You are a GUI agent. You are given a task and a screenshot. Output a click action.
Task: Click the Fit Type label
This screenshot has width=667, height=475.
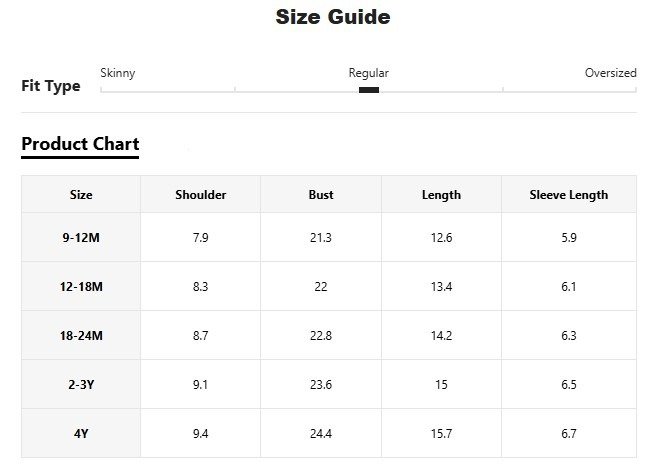pos(51,86)
